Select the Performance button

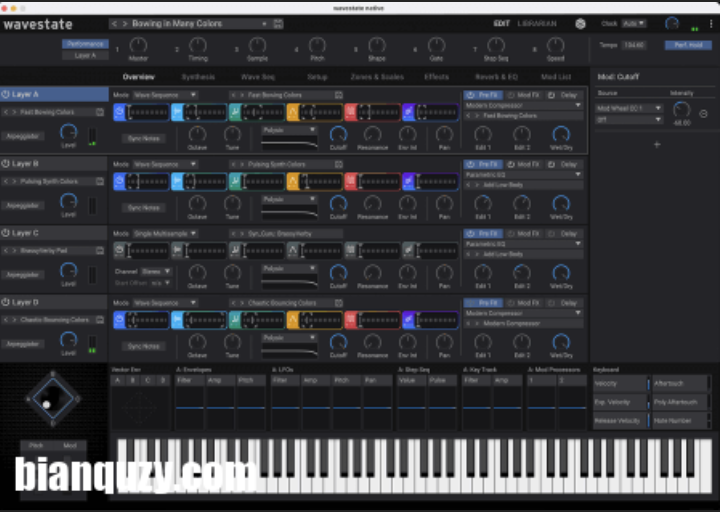(x=85, y=44)
